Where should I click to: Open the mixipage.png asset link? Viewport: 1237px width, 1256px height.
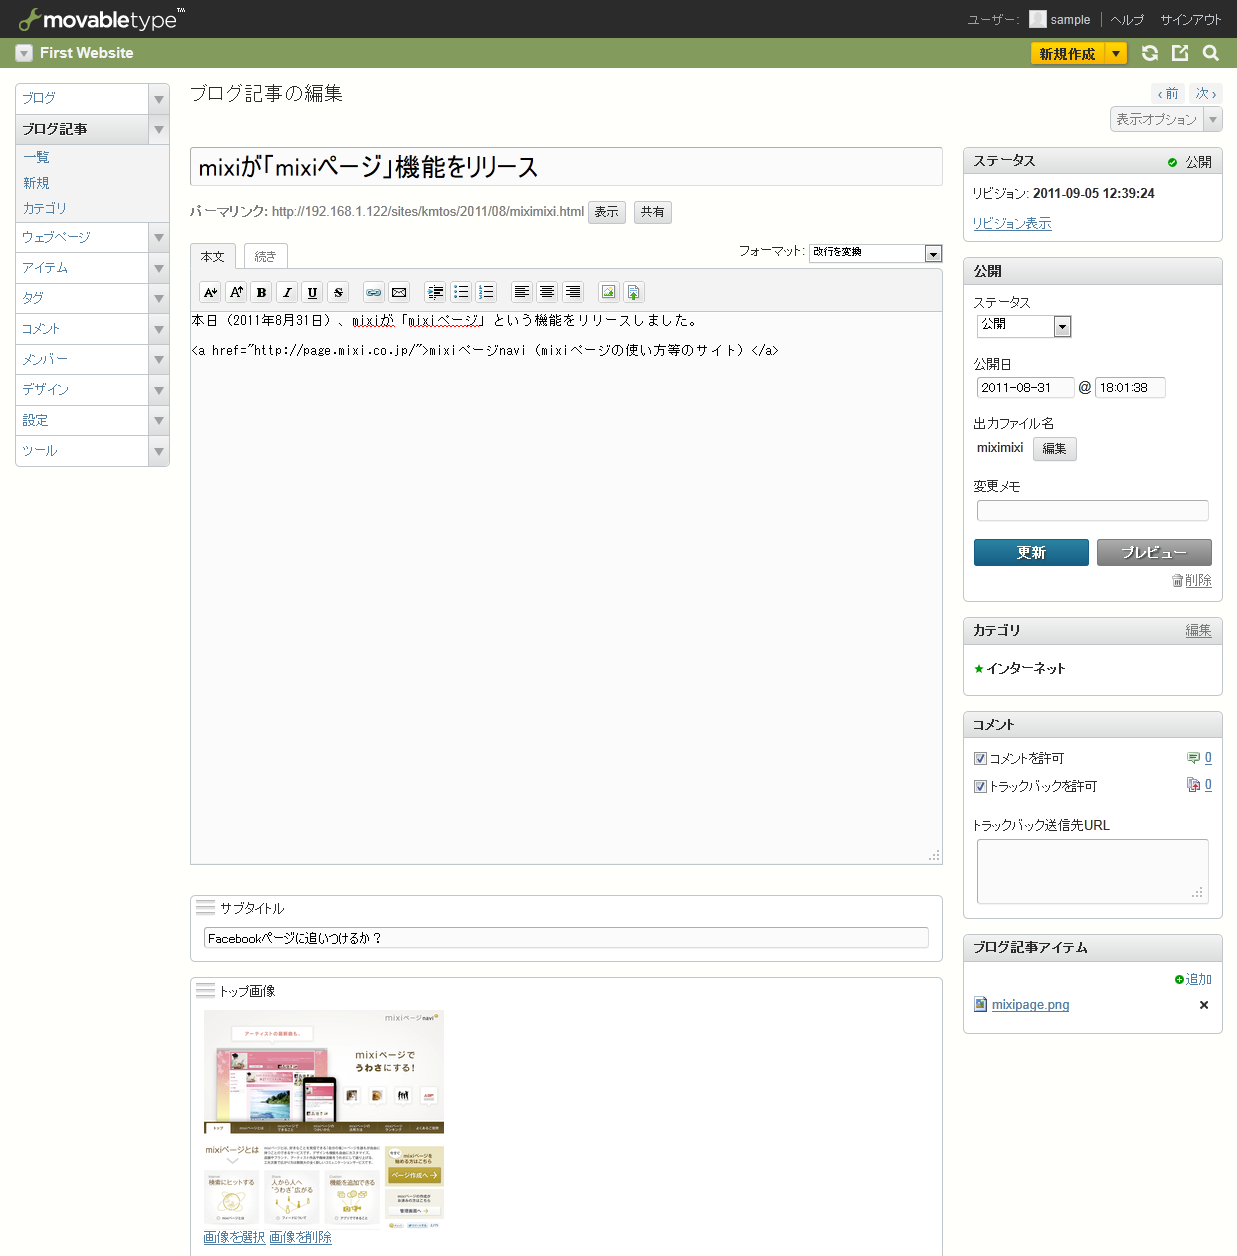pyautogui.click(x=1030, y=1005)
